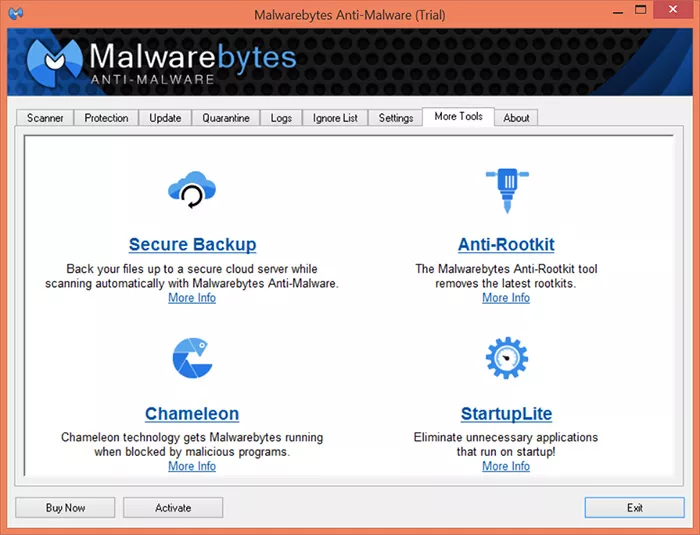This screenshot has height=535, width=700.
Task: Click More Info under Chameleon
Action: pos(192,466)
